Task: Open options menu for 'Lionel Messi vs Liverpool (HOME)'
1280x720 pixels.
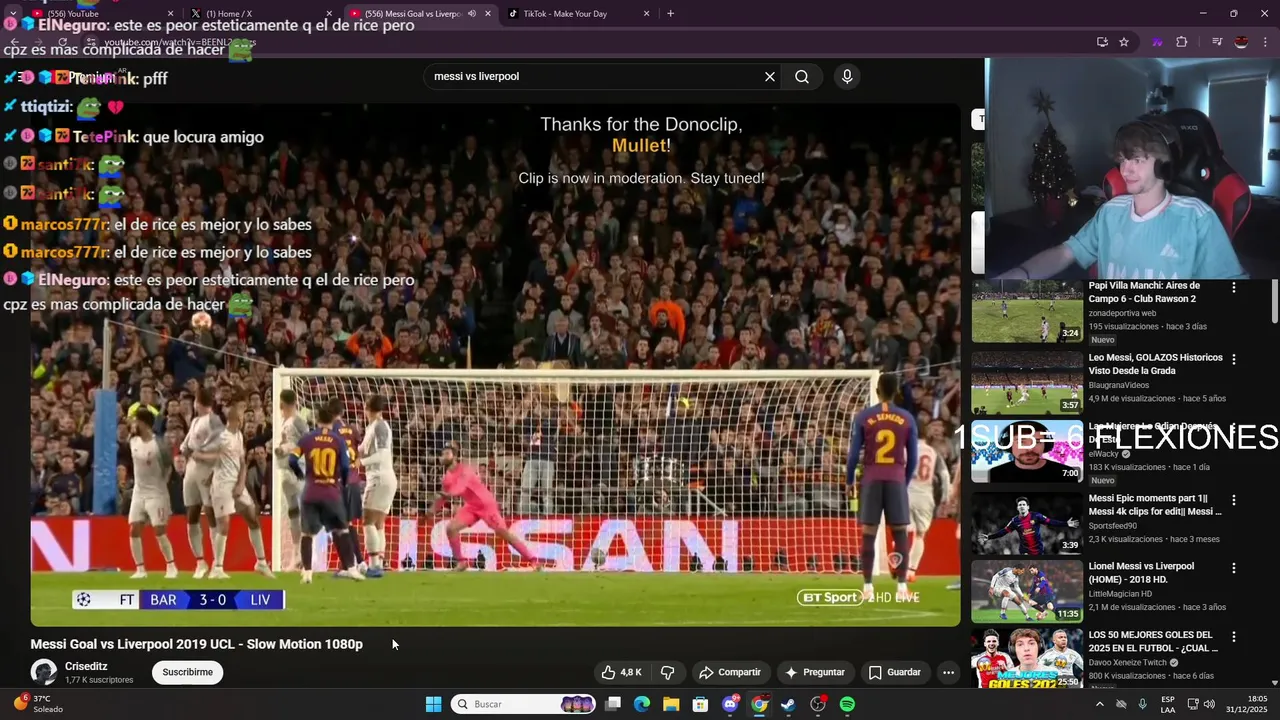Action: (x=1233, y=568)
